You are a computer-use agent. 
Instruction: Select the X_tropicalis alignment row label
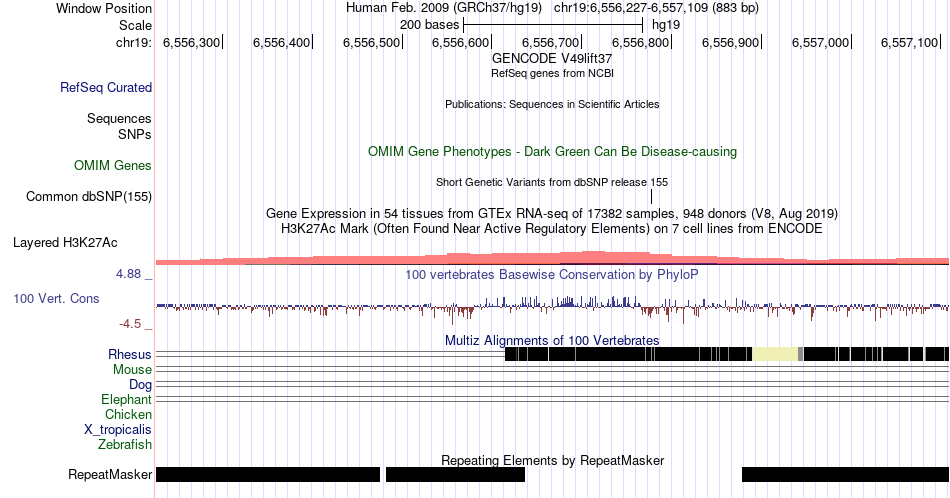(x=118, y=430)
